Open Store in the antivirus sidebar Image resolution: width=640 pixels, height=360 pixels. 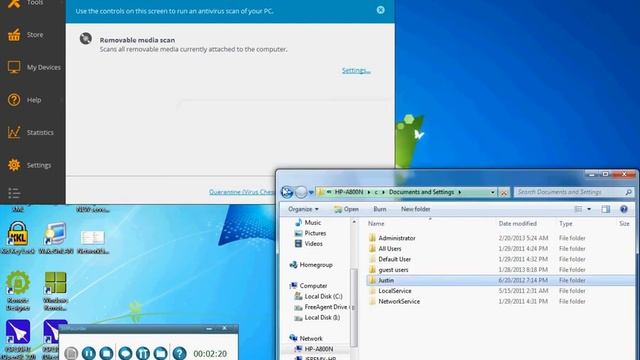click(x=25, y=35)
